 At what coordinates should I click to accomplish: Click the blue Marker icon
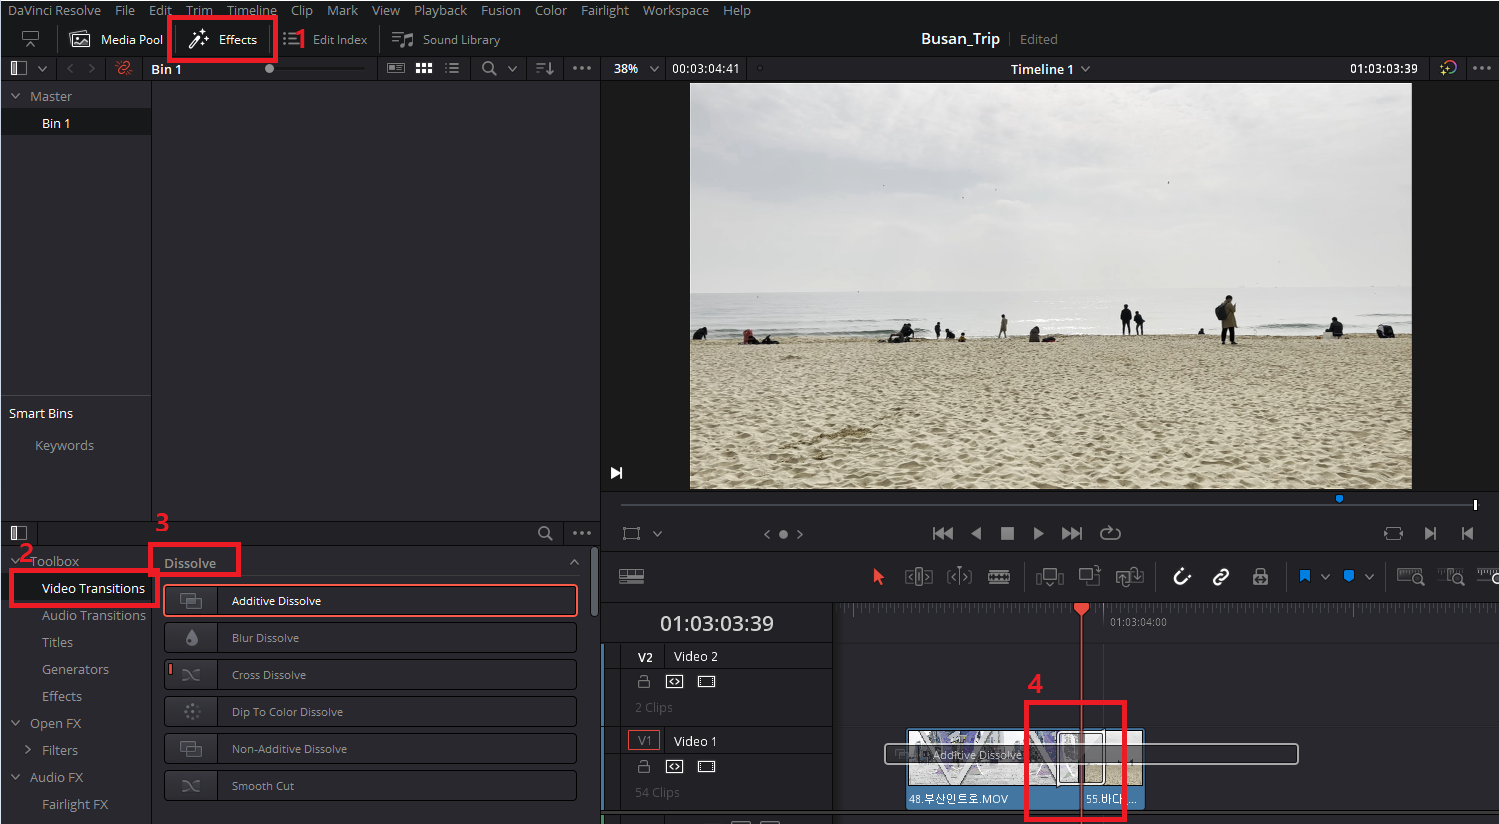(1349, 577)
